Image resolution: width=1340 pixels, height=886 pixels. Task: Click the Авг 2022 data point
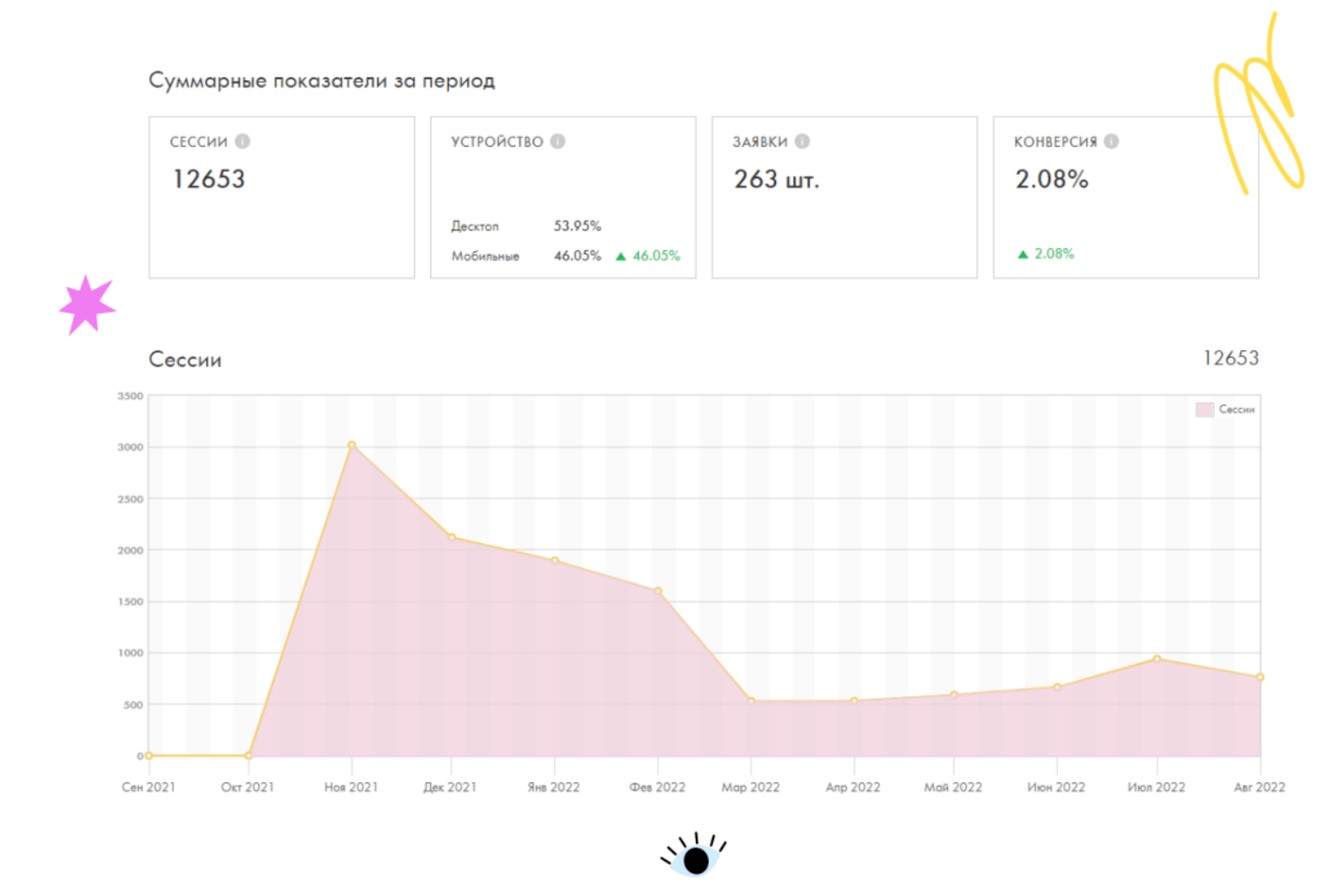point(1259,677)
